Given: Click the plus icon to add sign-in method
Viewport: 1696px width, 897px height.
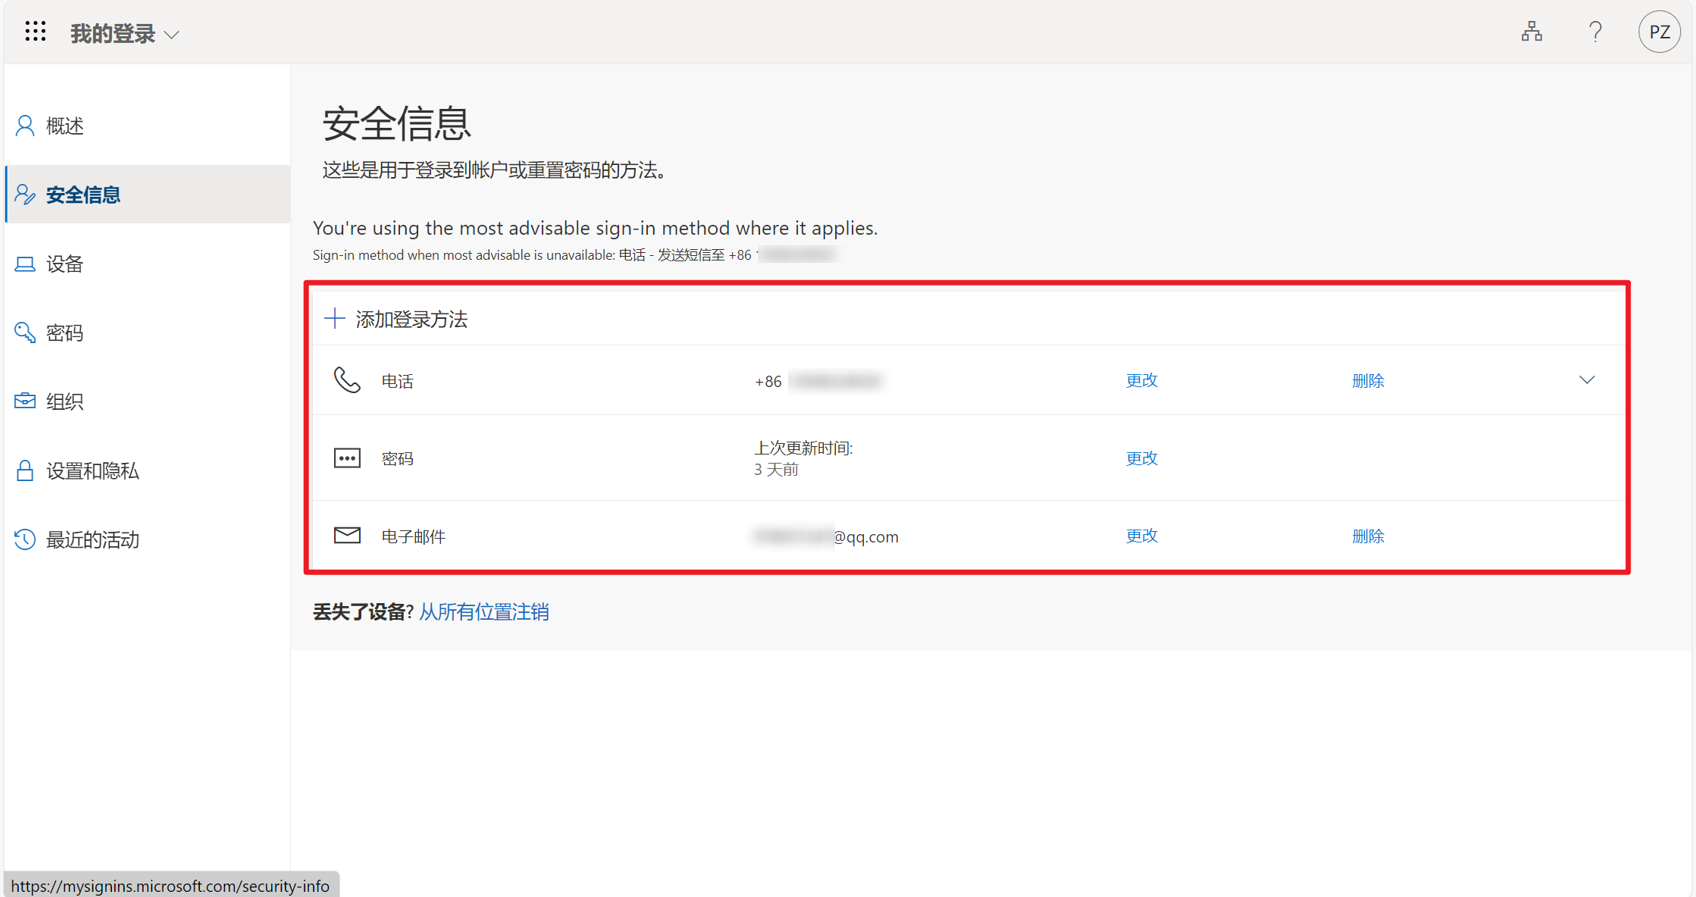Looking at the screenshot, I should 335,319.
